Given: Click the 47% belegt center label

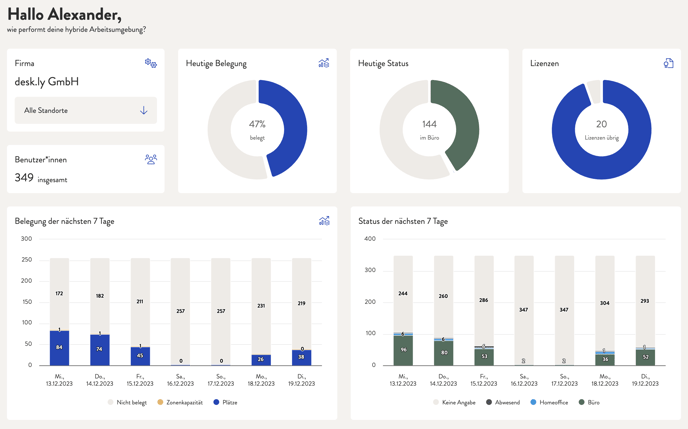Looking at the screenshot, I should (x=257, y=130).
